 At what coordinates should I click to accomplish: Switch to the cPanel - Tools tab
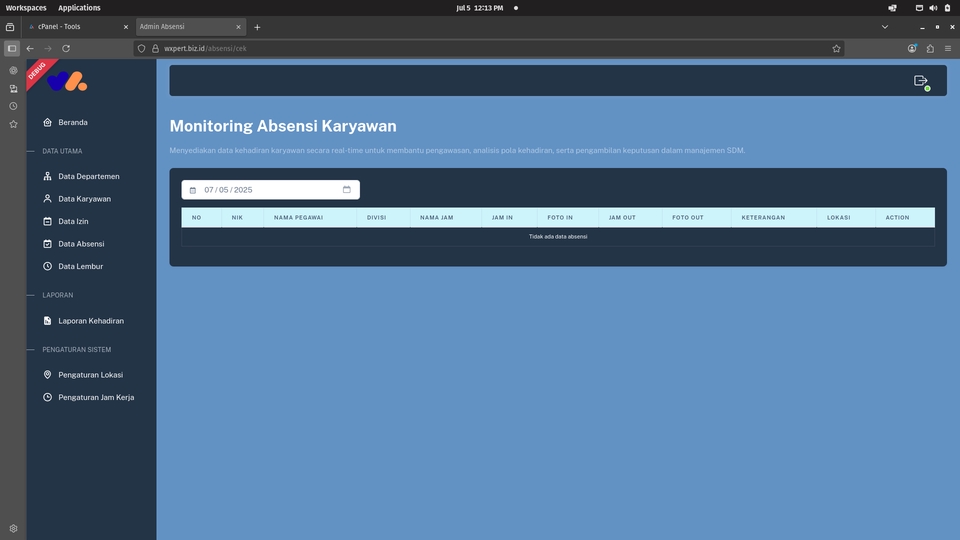point(77,27)
